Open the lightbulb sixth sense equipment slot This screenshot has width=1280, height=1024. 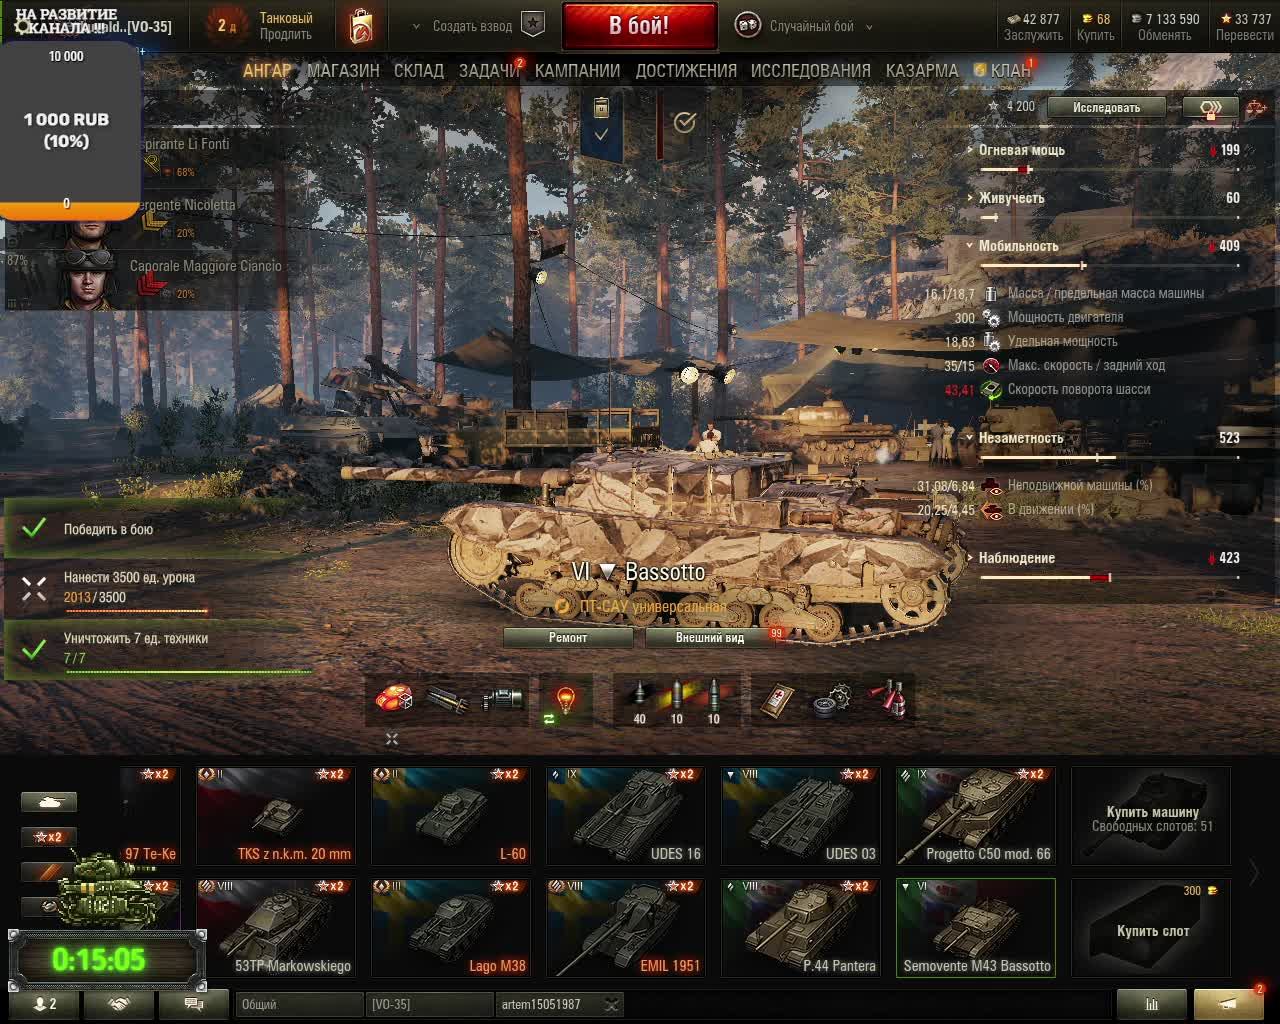(565, 699)
